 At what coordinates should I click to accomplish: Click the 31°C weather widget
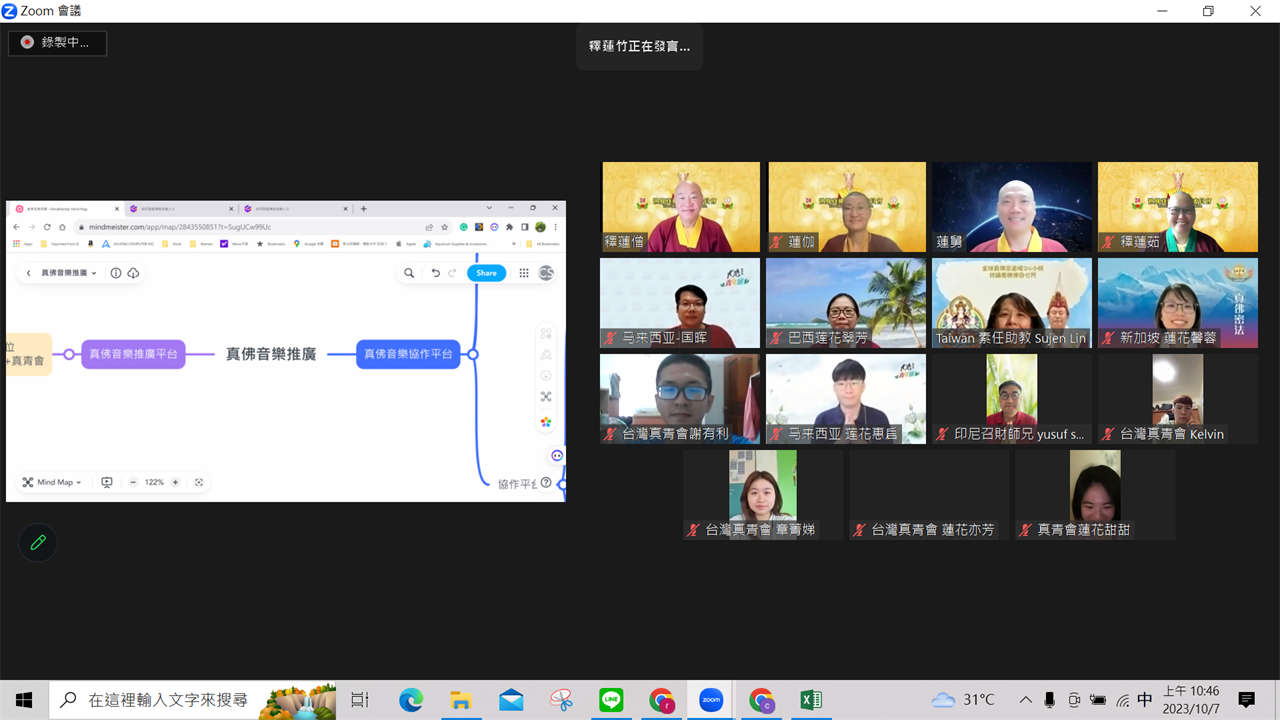pyautogui.click(x=963, y=700)
